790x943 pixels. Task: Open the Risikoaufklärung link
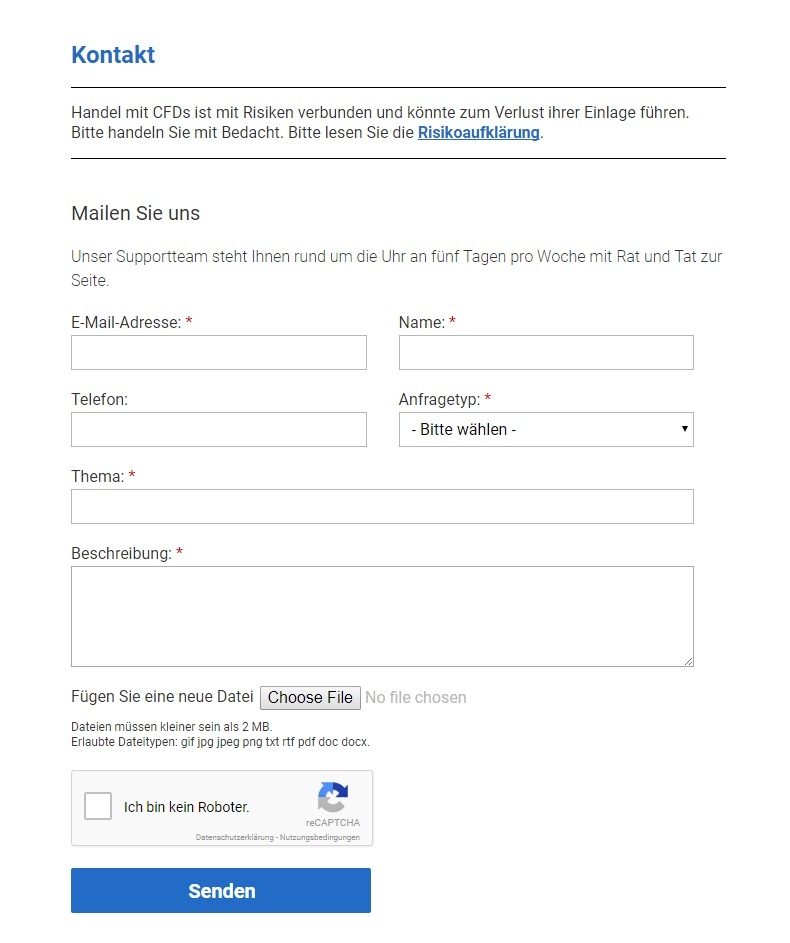point(478,132)
